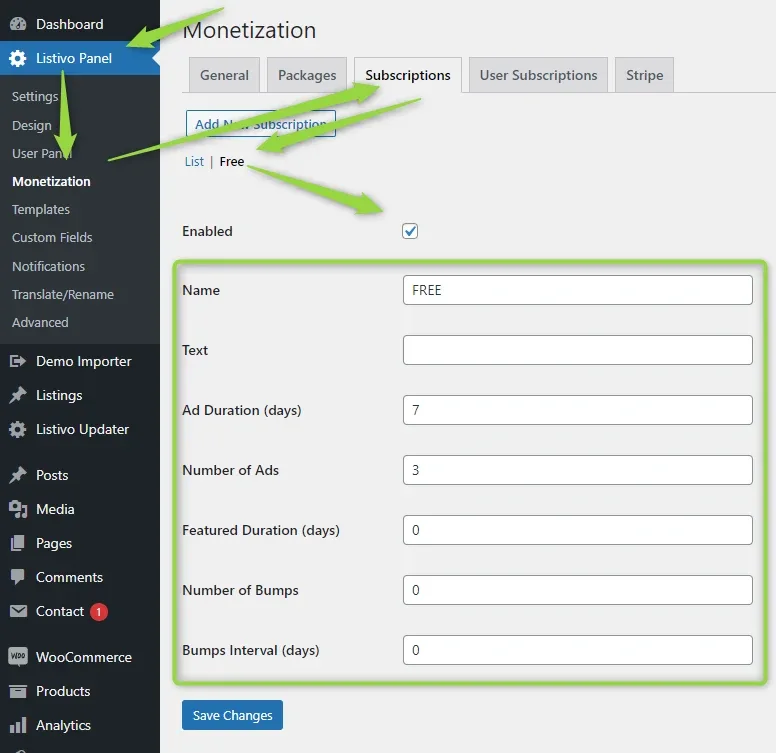The width and height of the screenshot is (776, 753).
Task: Click the Free subscription label
Action: point(232,162)
